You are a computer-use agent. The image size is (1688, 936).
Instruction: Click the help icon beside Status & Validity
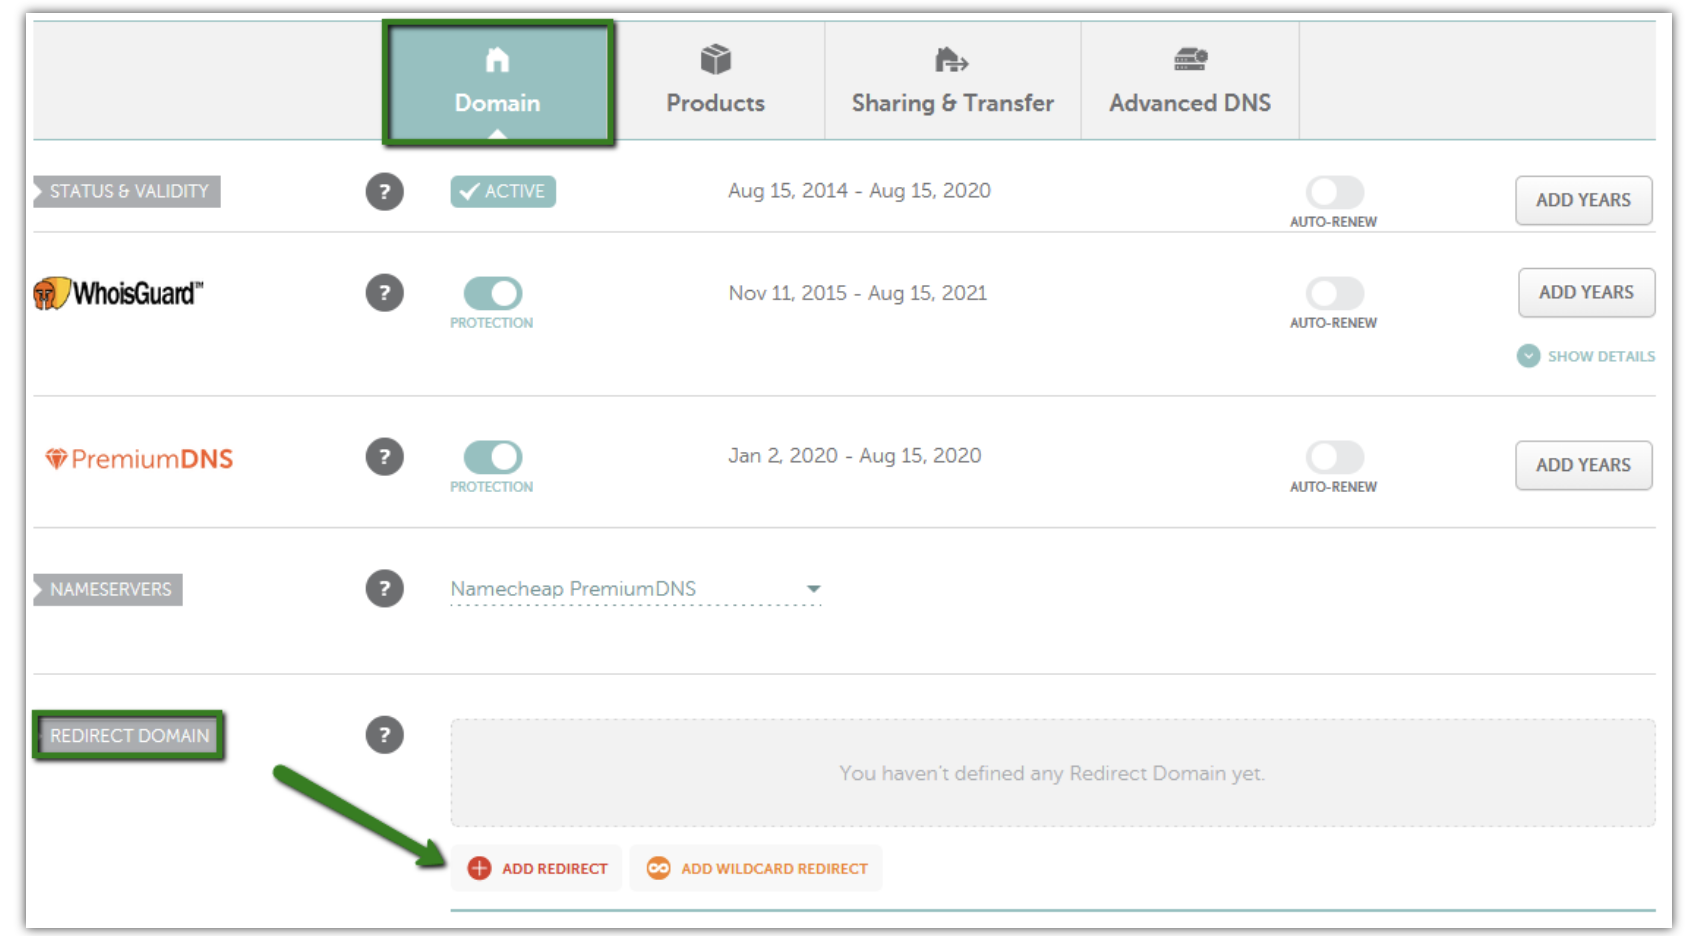[x=384, y=191]
